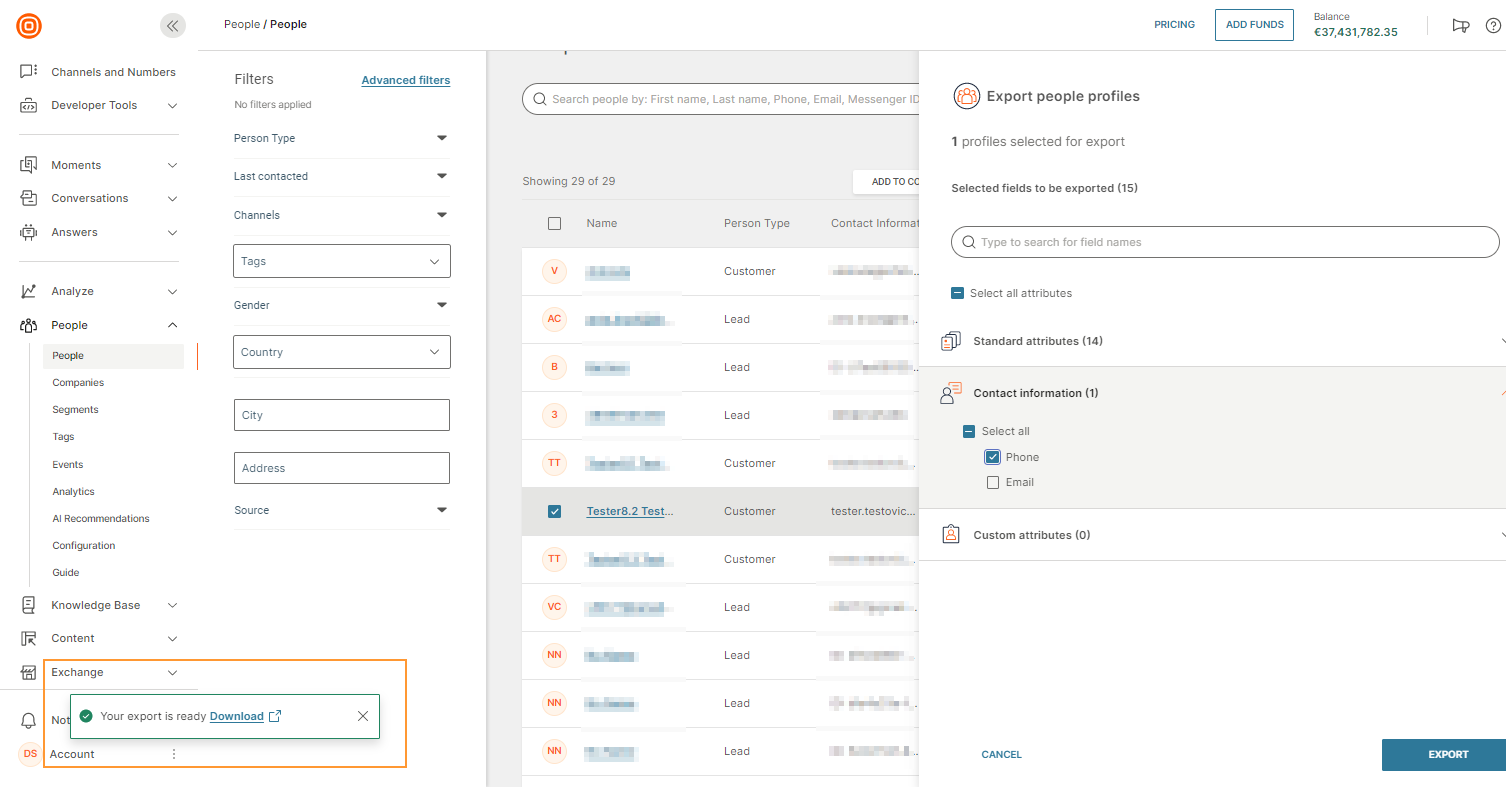The width and height of the screenshot is (1506, 787).
Task: Click the Answers bot icon
Action: click(x=29, y=232)
